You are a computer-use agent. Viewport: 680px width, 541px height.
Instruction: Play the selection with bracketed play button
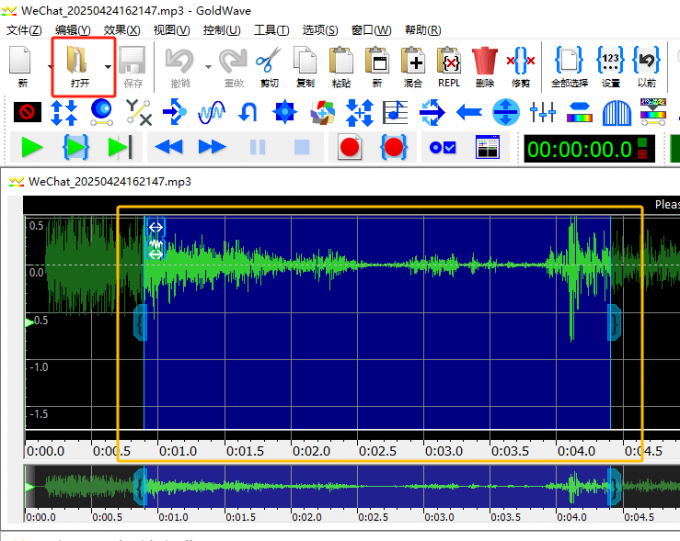(76, 148)
